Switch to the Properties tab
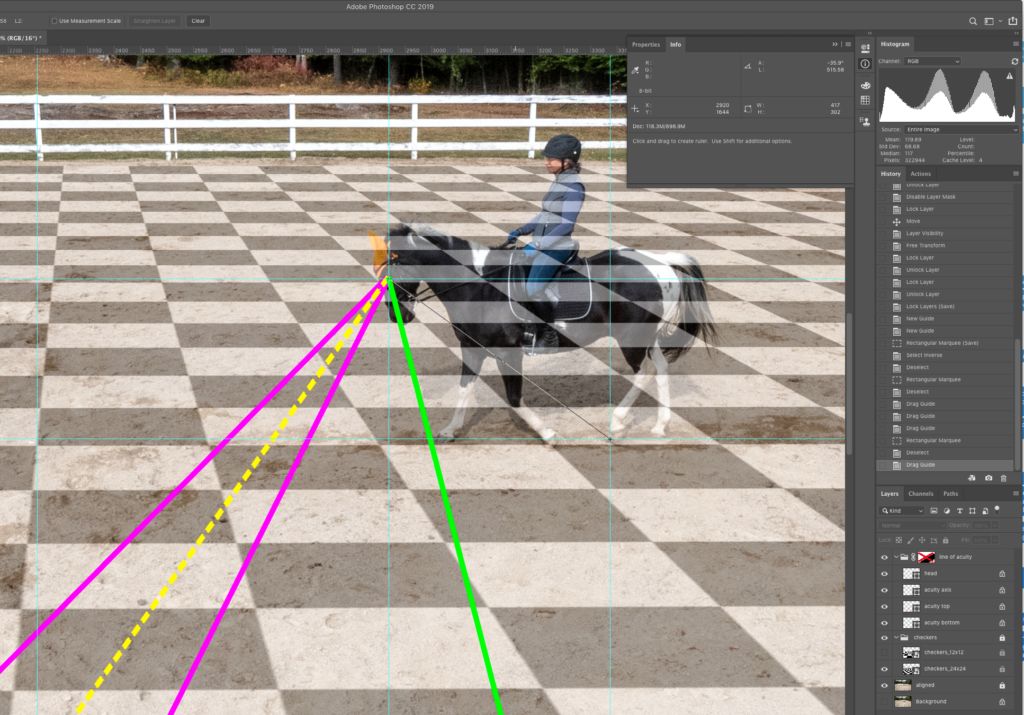The width and height of the screenshot is (1024, 715). 646,44
